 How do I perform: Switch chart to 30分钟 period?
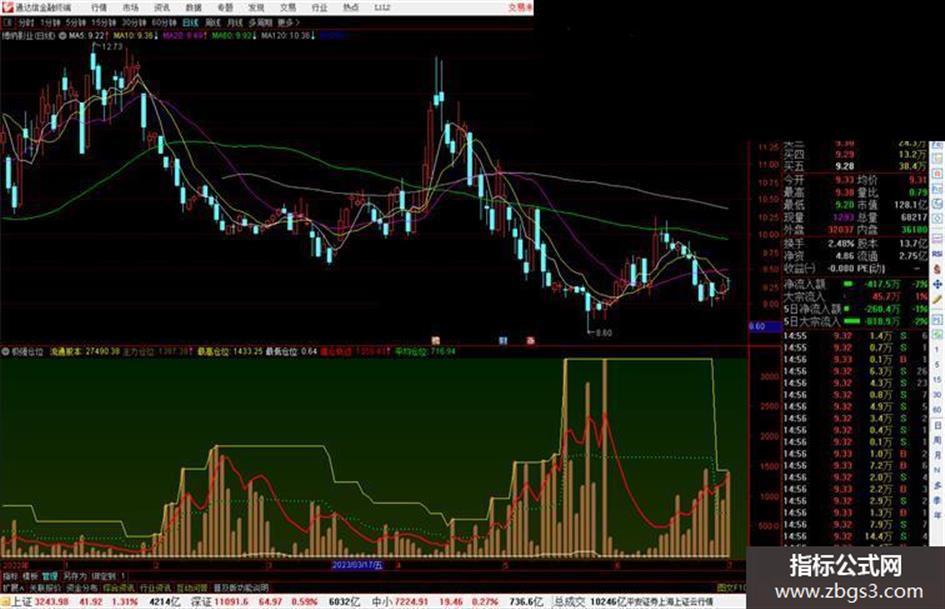(x=134, y=22)
